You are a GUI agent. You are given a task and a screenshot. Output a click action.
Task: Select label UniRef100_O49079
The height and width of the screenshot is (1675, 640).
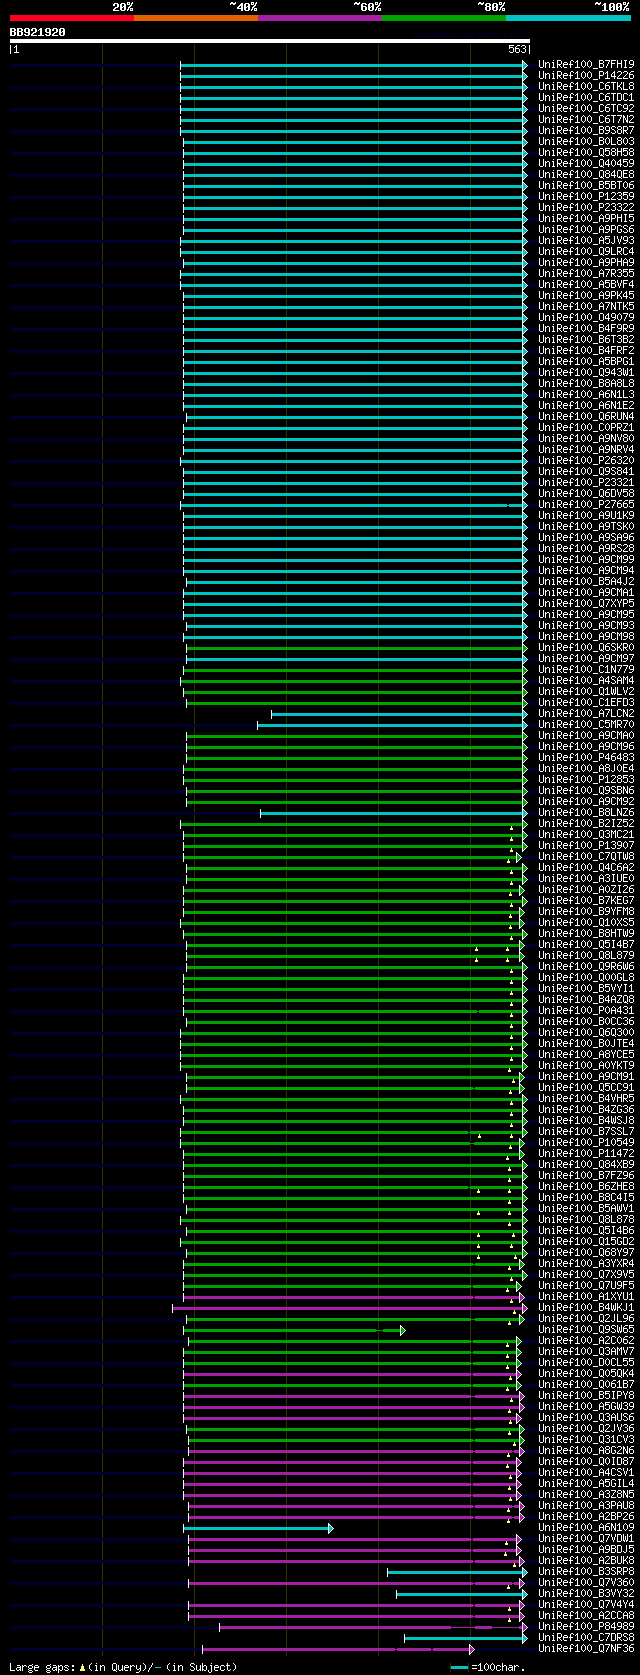tap(586, 317)
